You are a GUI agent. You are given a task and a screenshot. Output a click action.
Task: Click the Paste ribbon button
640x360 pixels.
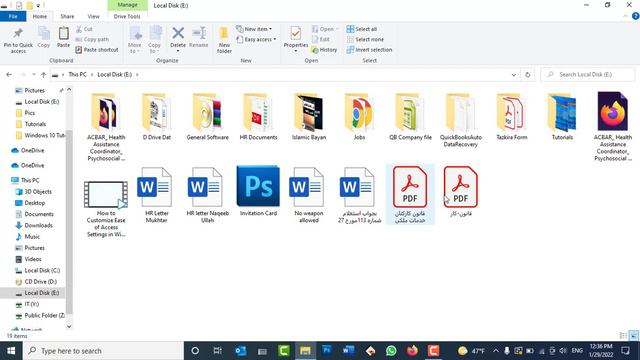[63, 38]
